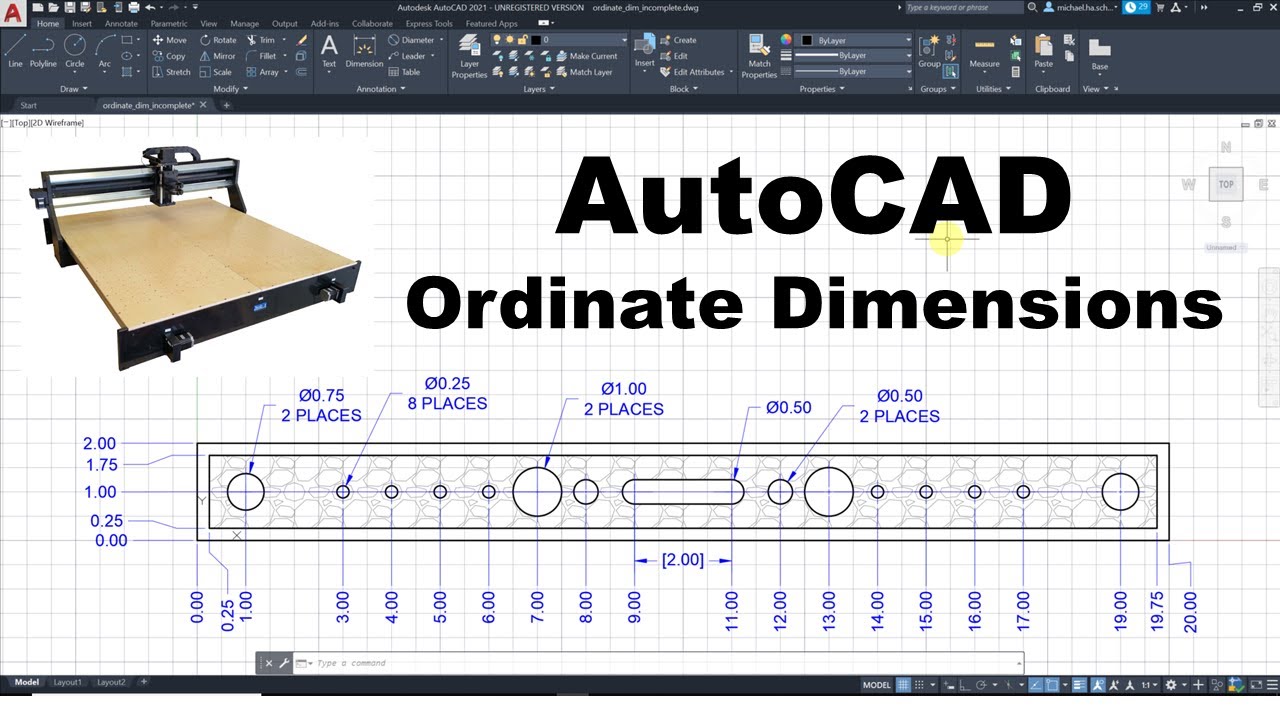Toggle the drawing grid display in status bar
The image size is (1280, 720).
pos(904,685)
